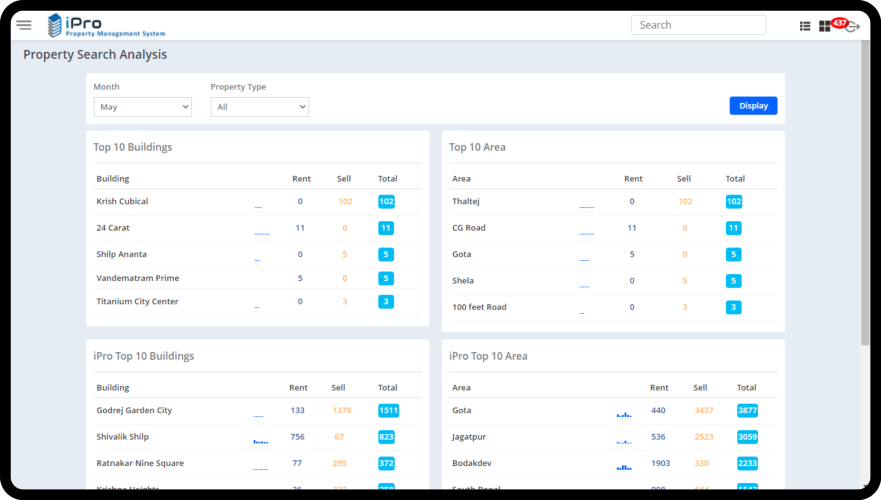Click the page vertical scrollbar

pos(865,200)
